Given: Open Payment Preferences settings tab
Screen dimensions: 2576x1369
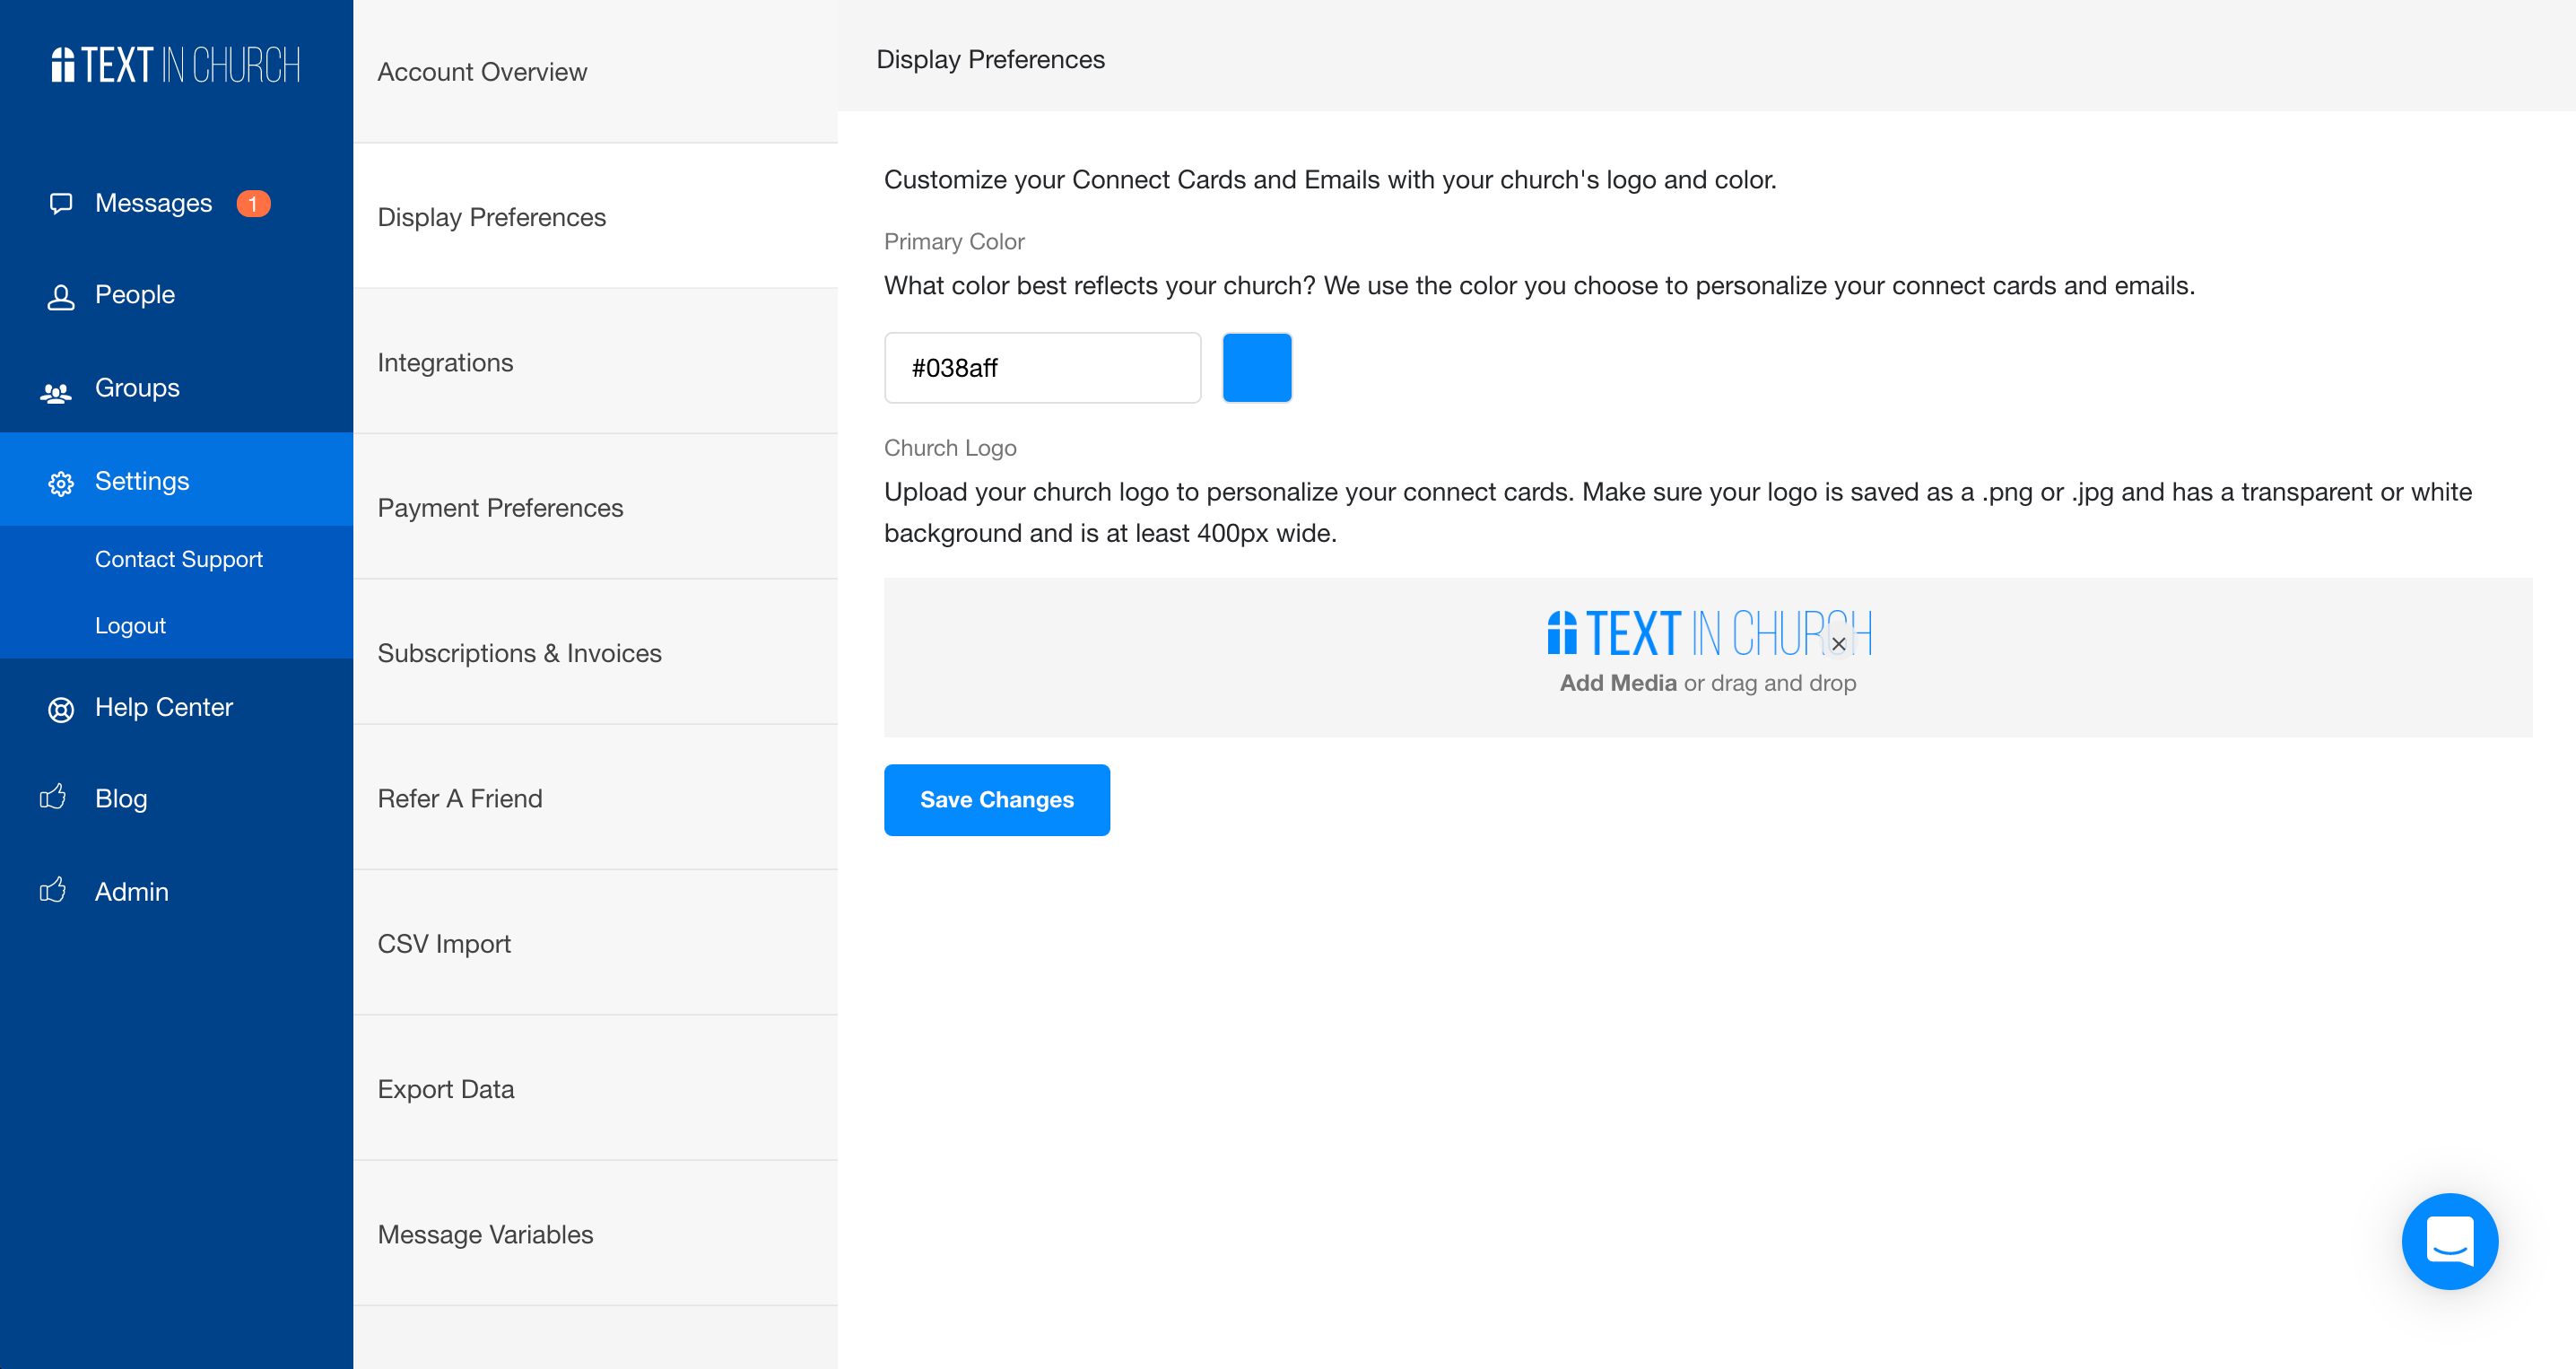Looking at the screenshot, I should tap(595, 507).
